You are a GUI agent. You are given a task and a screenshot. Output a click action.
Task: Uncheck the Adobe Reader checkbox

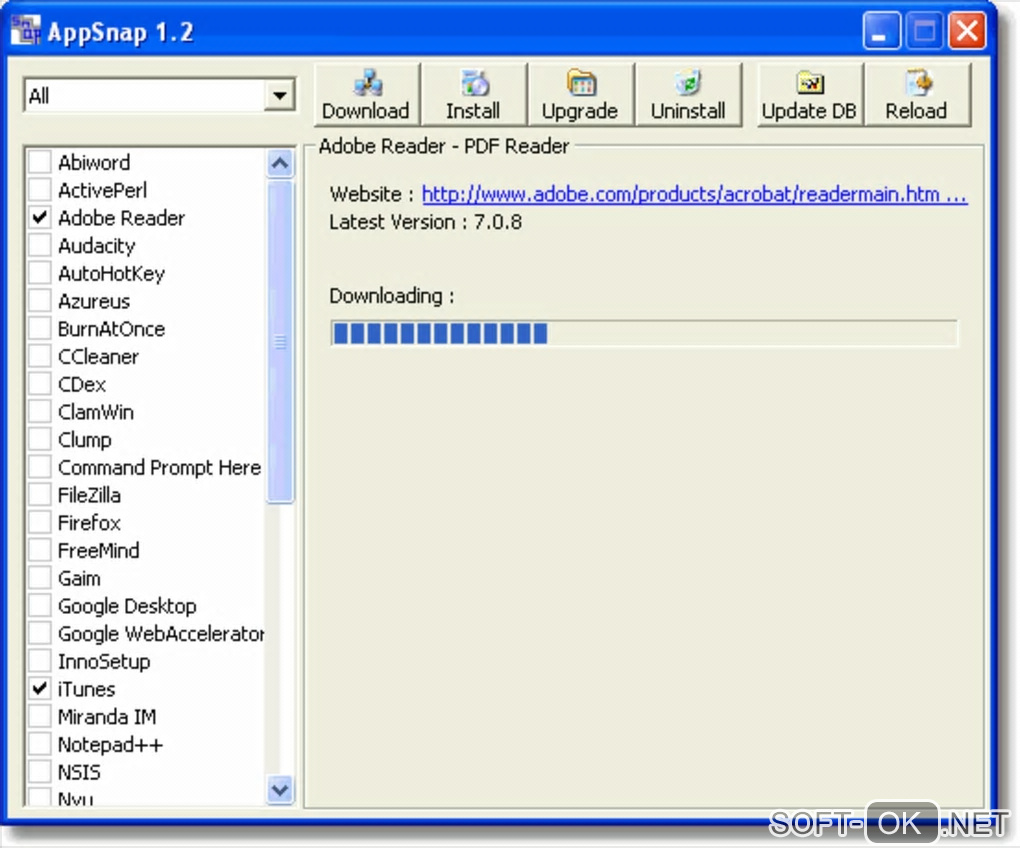[40, 218]
